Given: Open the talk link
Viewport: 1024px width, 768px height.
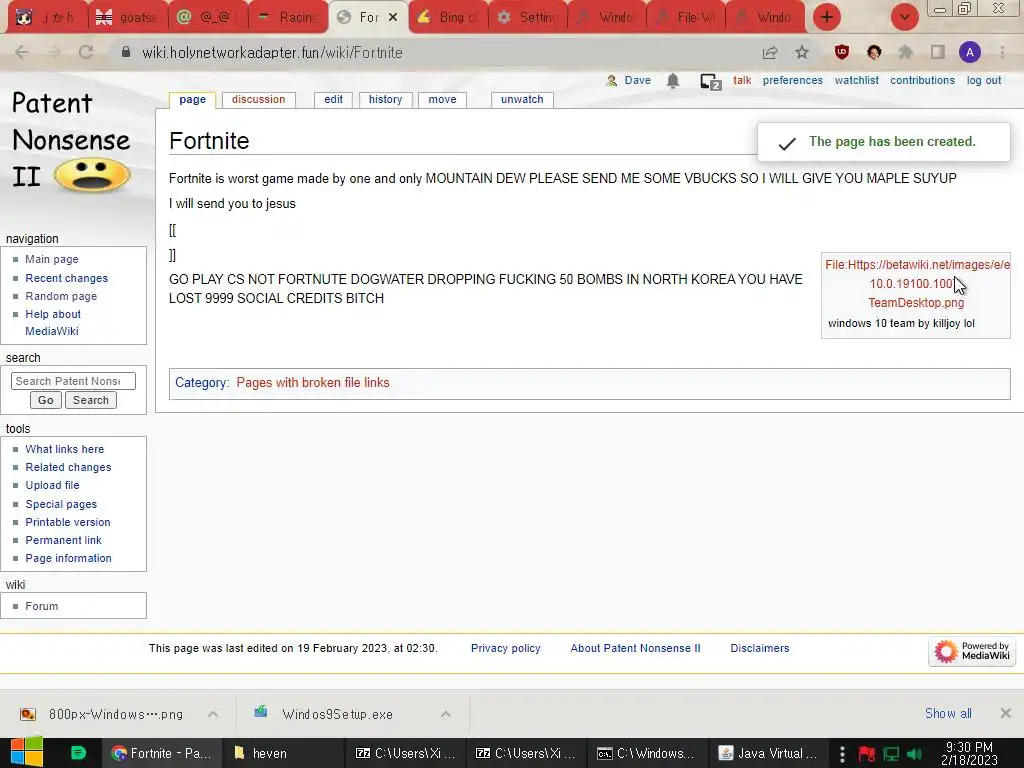Looking at the screenshot, I should pos(742,80).
